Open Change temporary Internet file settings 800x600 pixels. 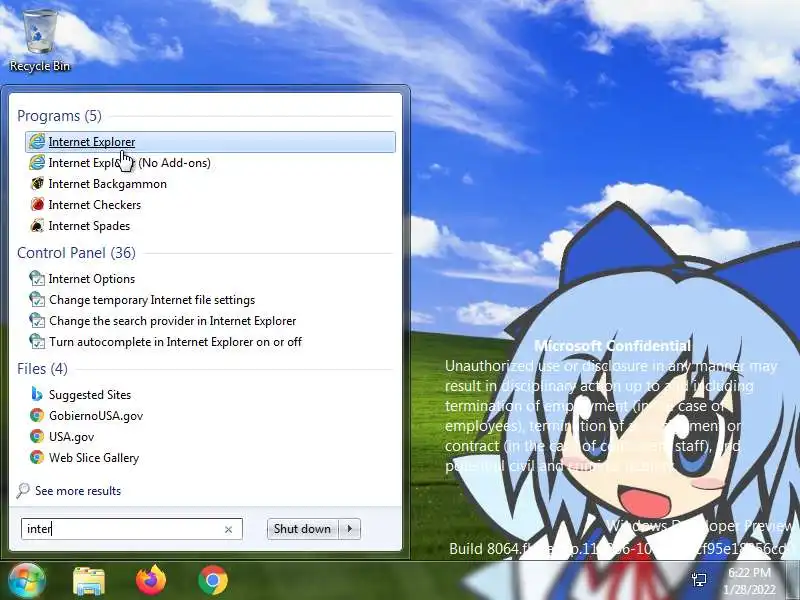click(x=152, y=299)
